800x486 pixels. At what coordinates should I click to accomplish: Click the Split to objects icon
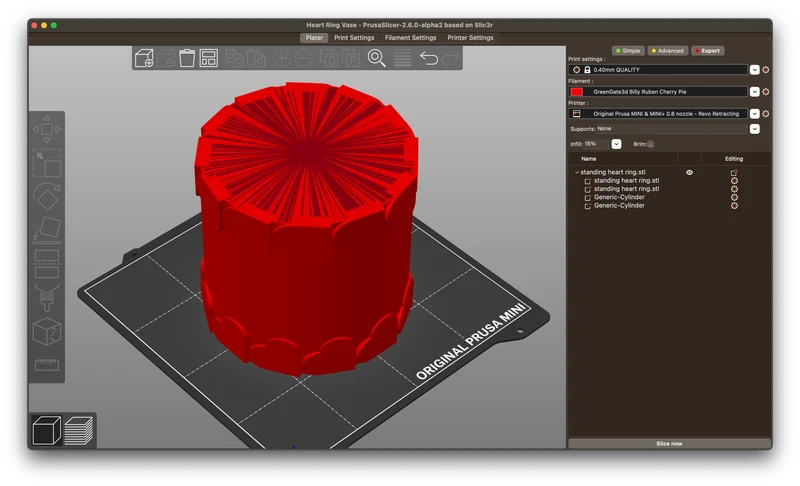[329, 58]
